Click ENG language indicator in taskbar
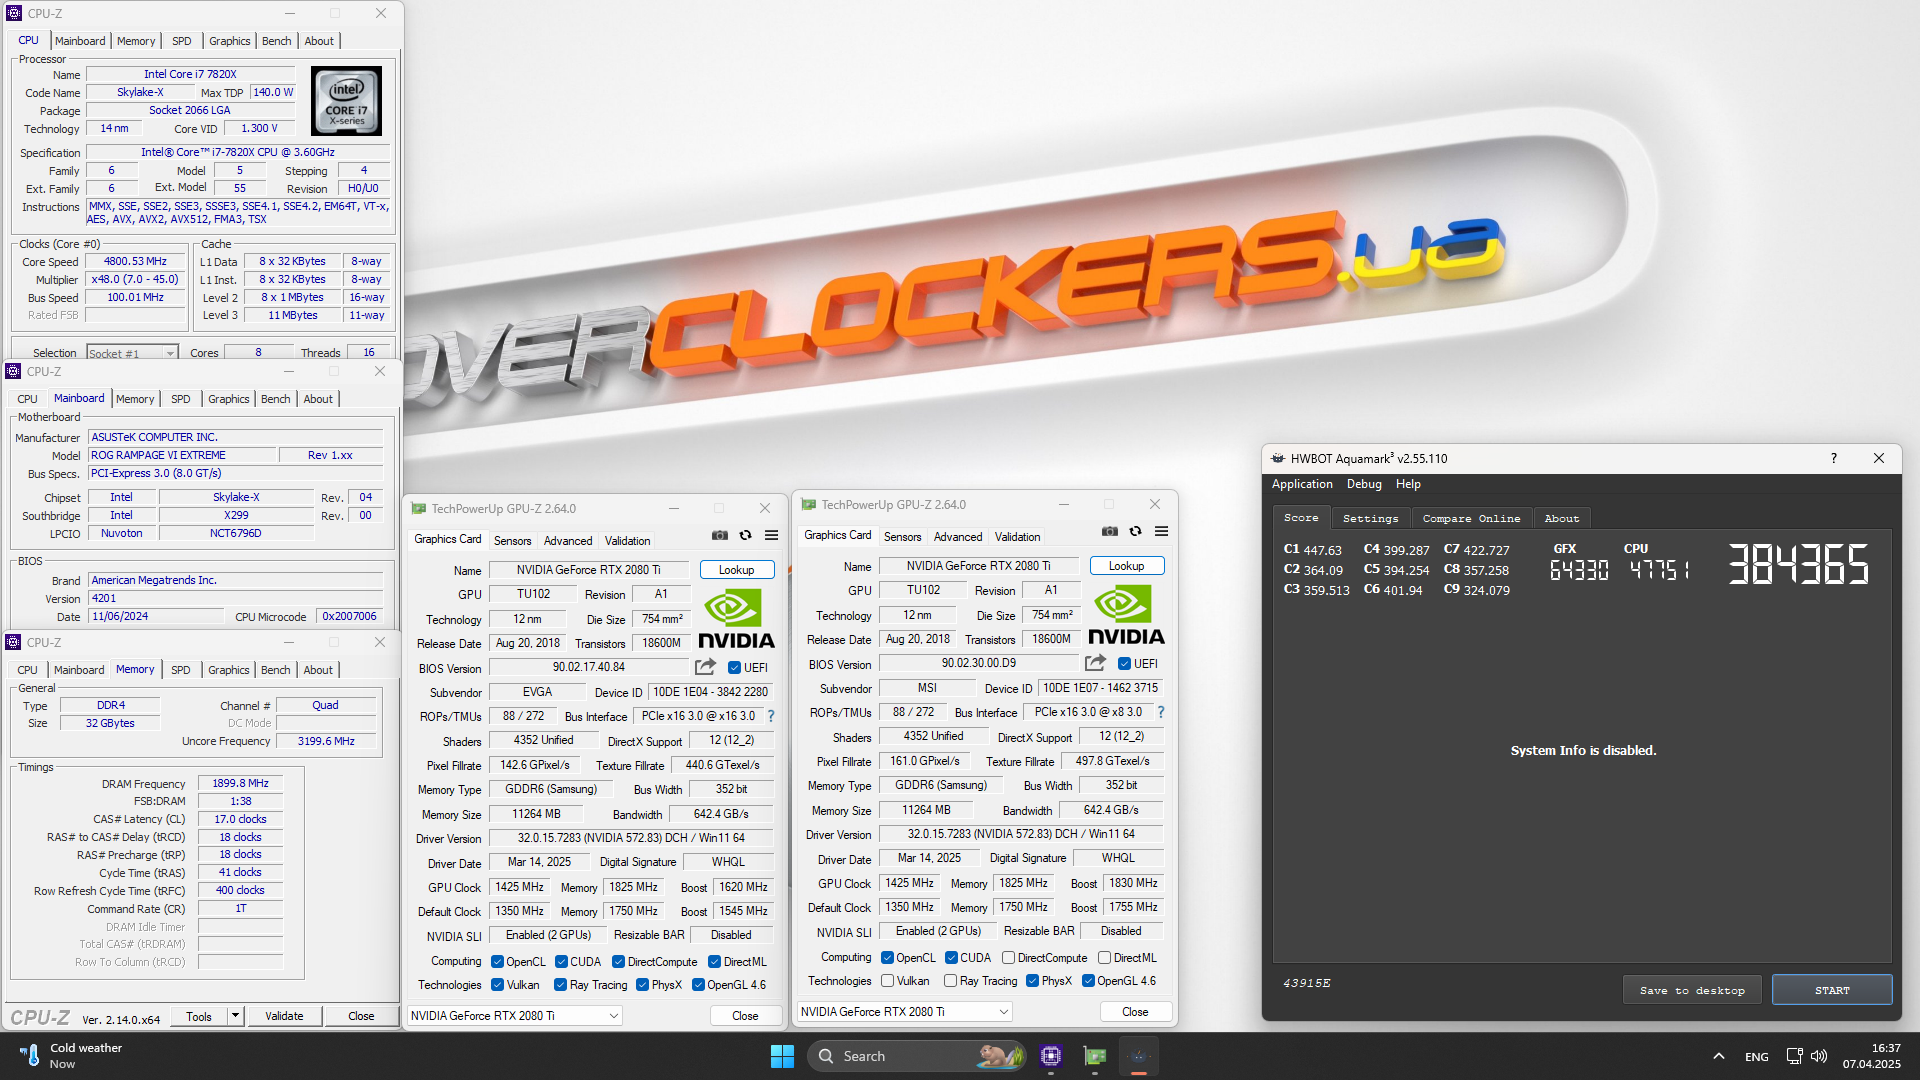 tap(1757, 1056)
